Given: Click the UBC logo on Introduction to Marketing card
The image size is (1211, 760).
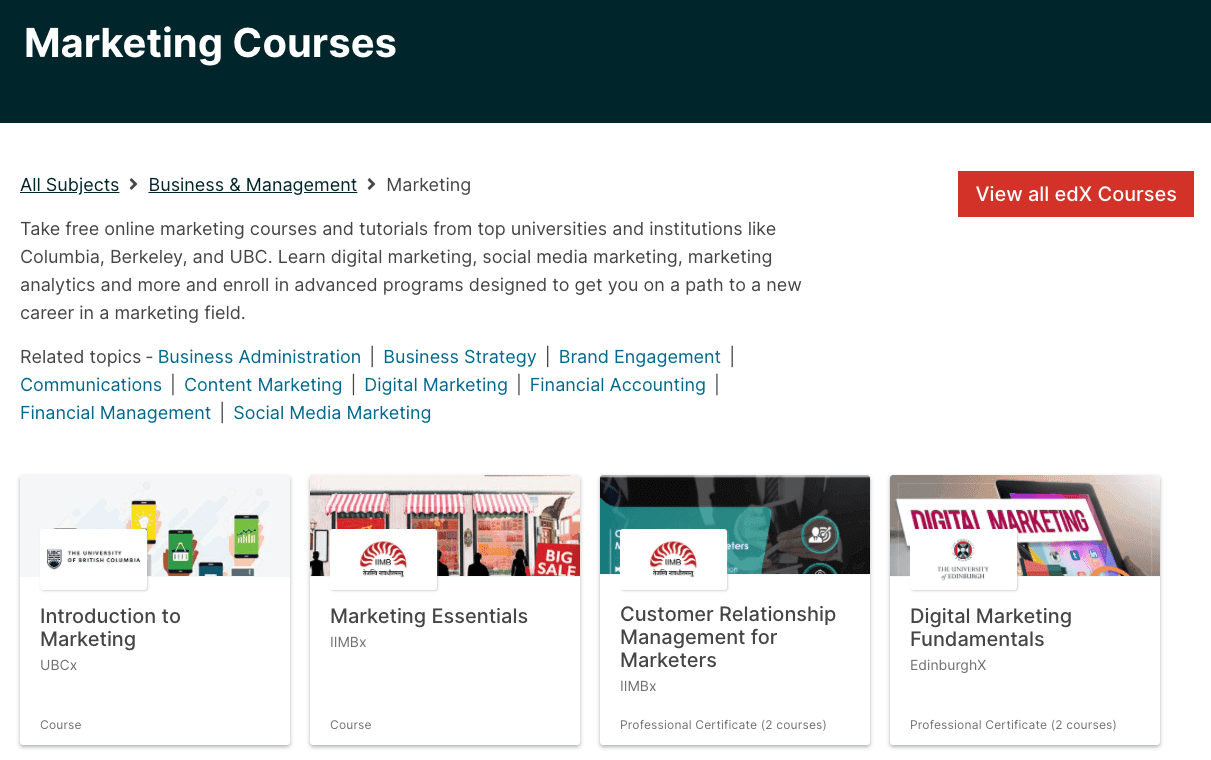Looking at the screenshot, I should click(x=94, y=556).
